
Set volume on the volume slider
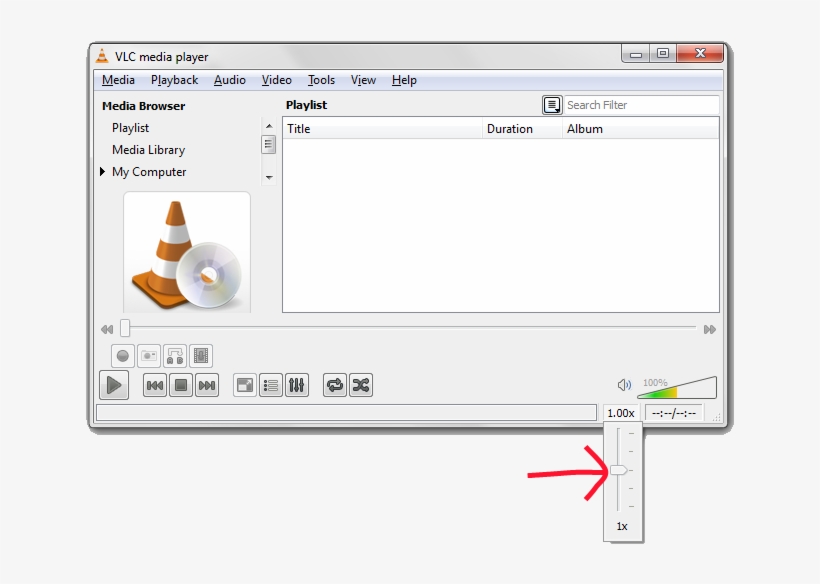[x=677, y=387]
